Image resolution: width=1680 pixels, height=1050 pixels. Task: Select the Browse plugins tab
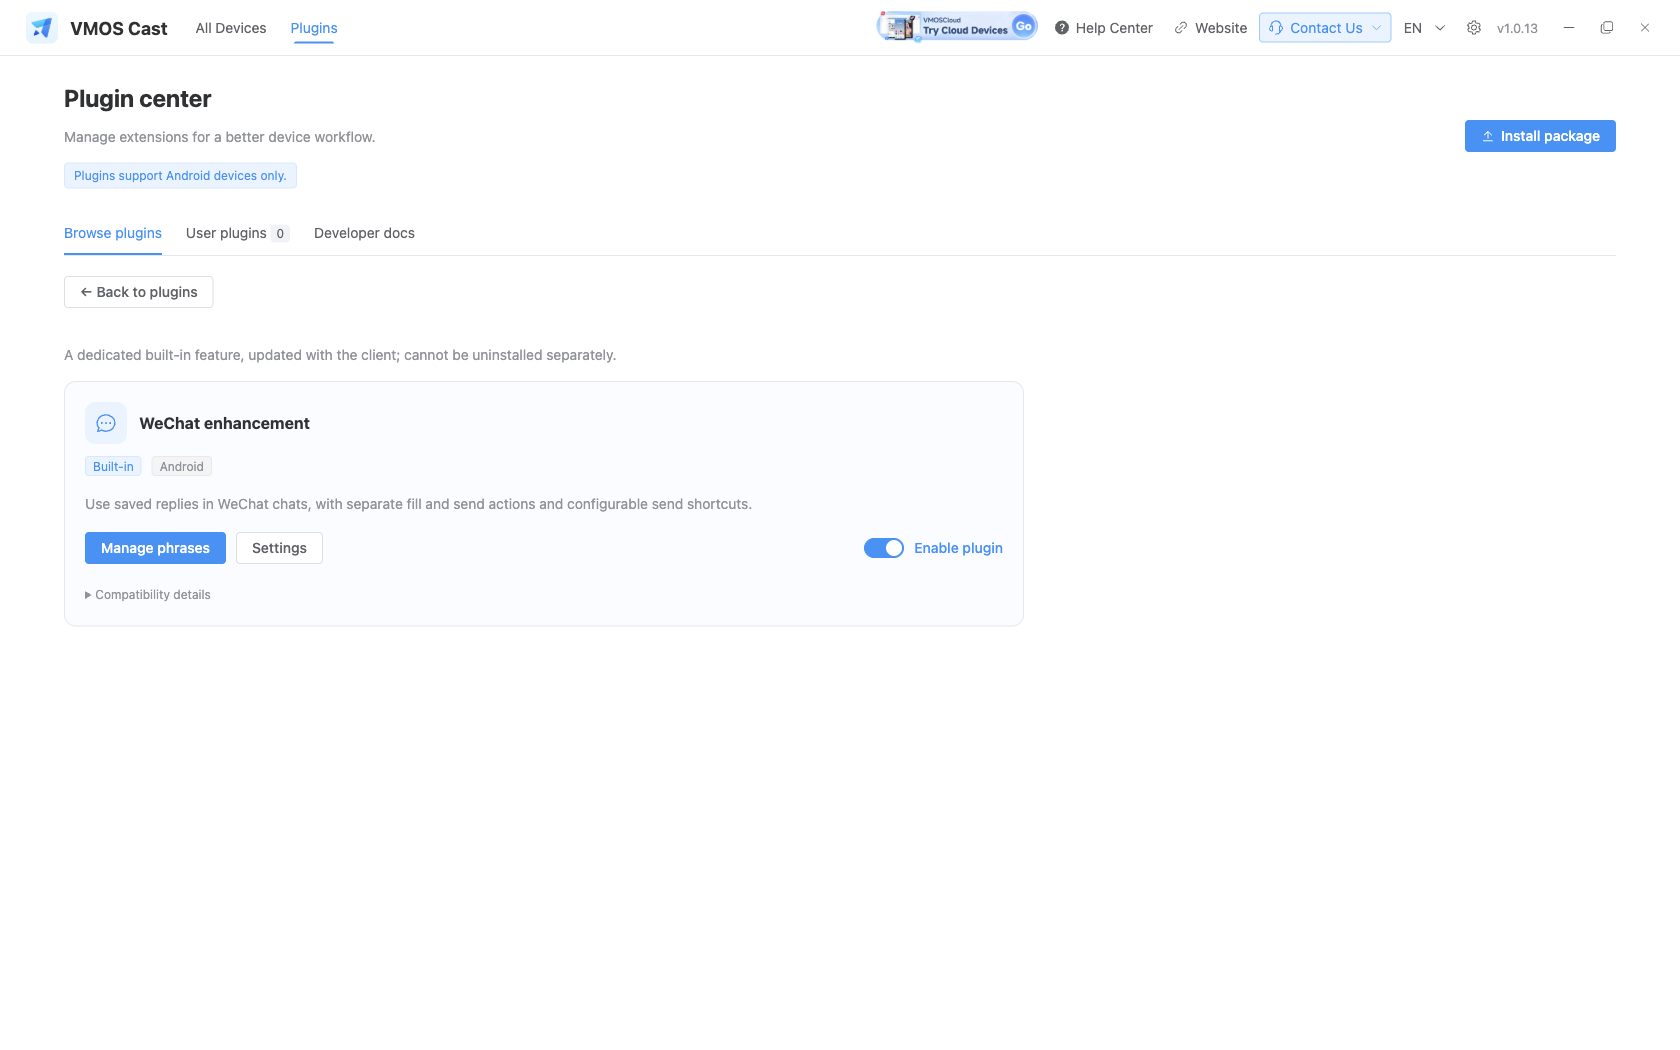113,233
